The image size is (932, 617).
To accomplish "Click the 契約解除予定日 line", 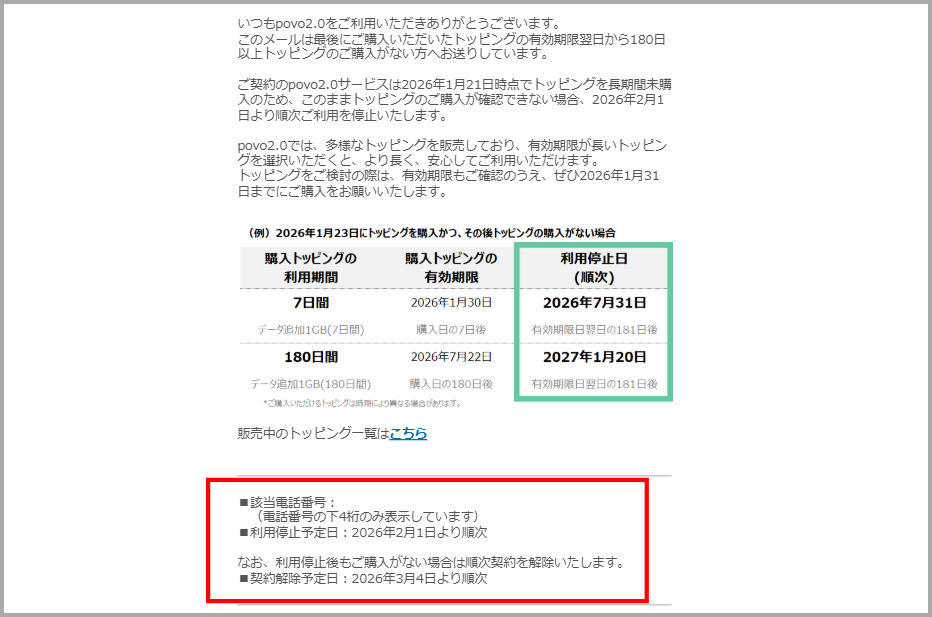I will tap(362, 578).
